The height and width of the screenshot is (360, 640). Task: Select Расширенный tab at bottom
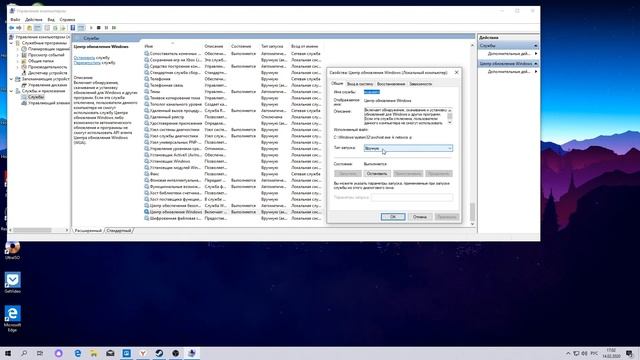(x=88, y=231)
